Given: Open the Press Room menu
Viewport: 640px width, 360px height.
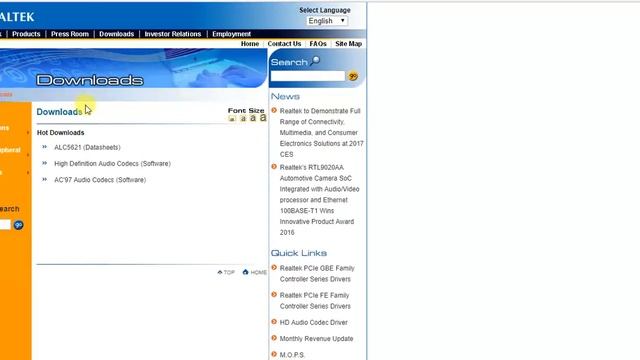Looking at the screenshot, I should [70, 34].
